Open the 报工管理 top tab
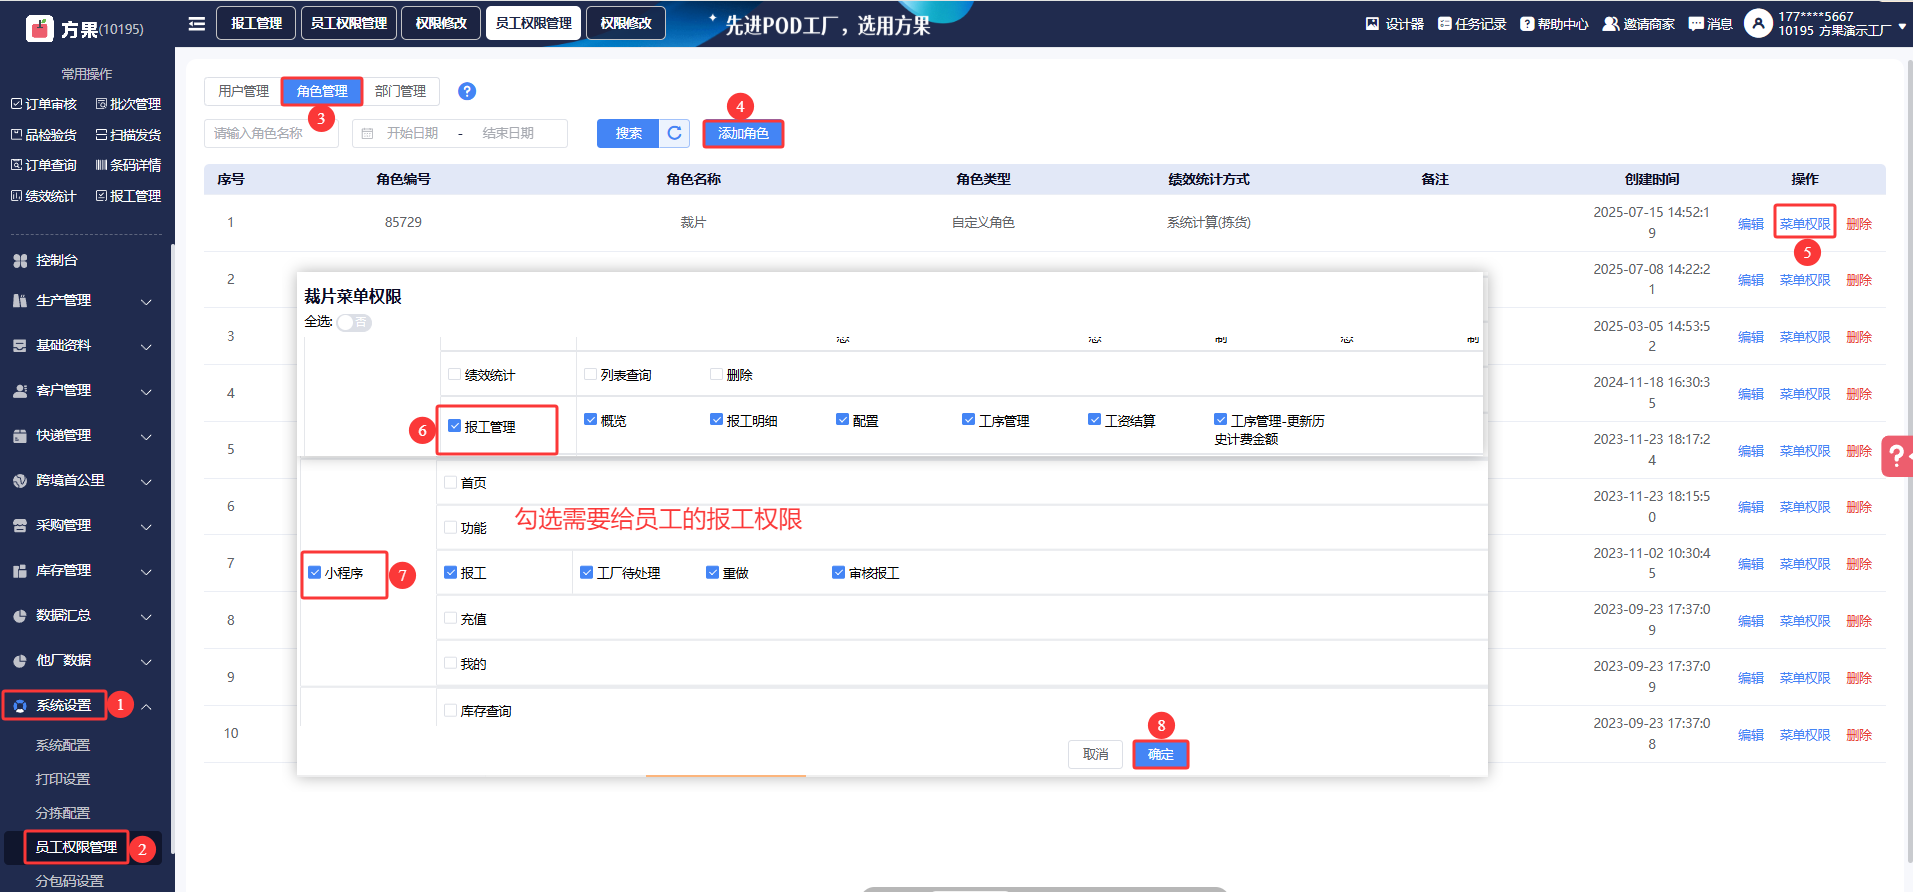This screenshot has height=892, width=1913. [257, 23]
